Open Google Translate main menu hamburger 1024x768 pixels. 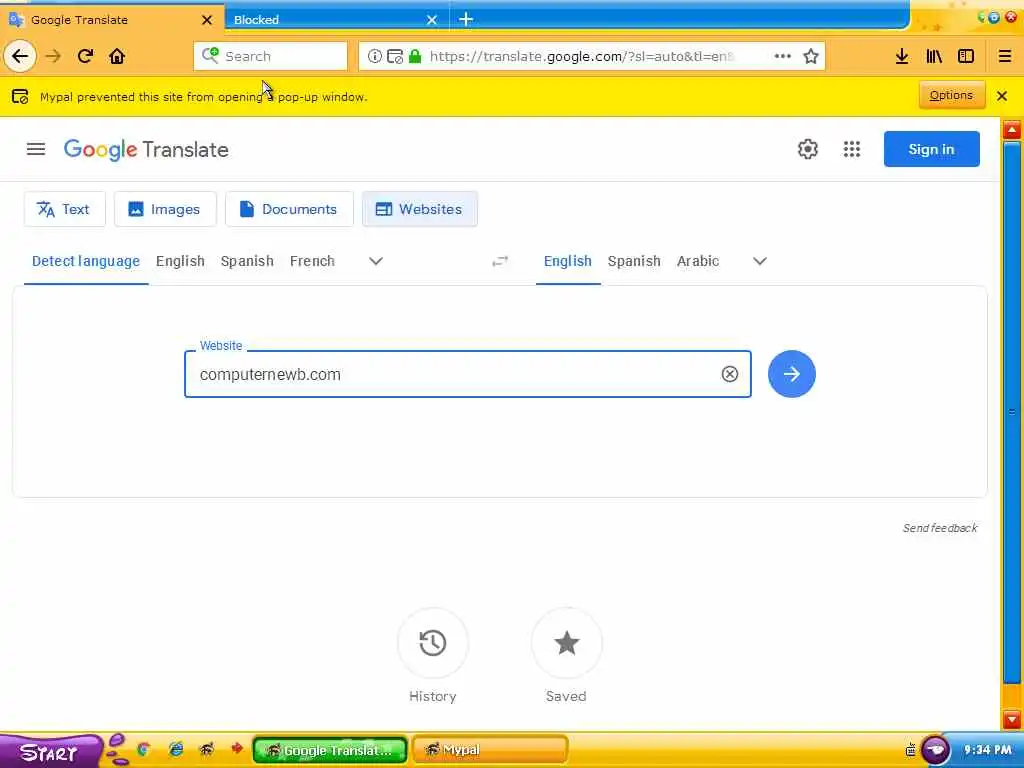36,150
